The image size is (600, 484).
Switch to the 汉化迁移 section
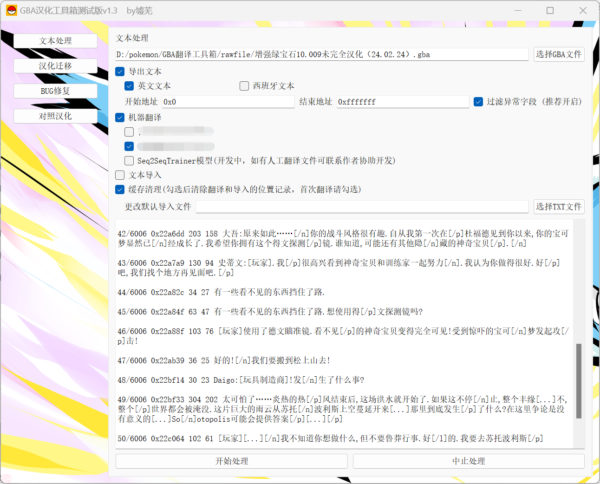click(x=55, y=66)
